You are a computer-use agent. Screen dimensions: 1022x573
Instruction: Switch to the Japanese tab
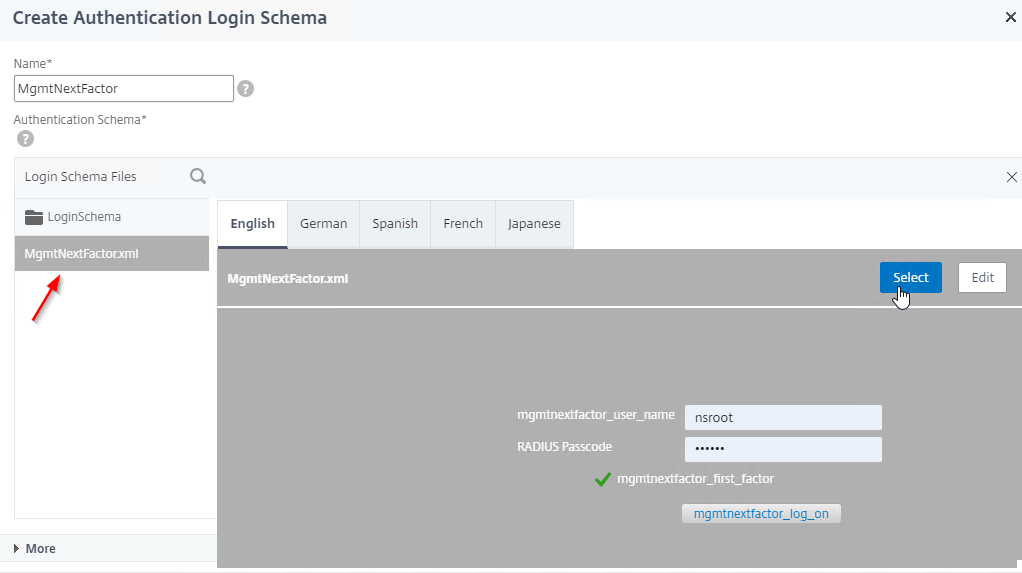pos(534,224)
